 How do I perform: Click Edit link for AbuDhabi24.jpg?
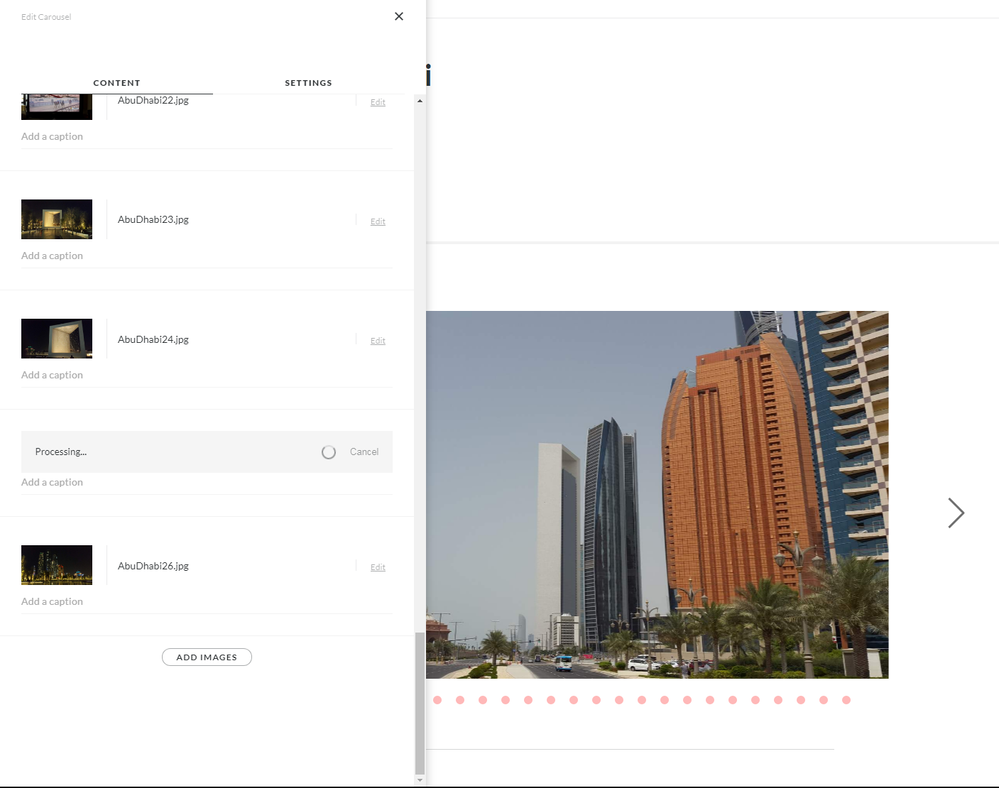[x=377, y=341]
